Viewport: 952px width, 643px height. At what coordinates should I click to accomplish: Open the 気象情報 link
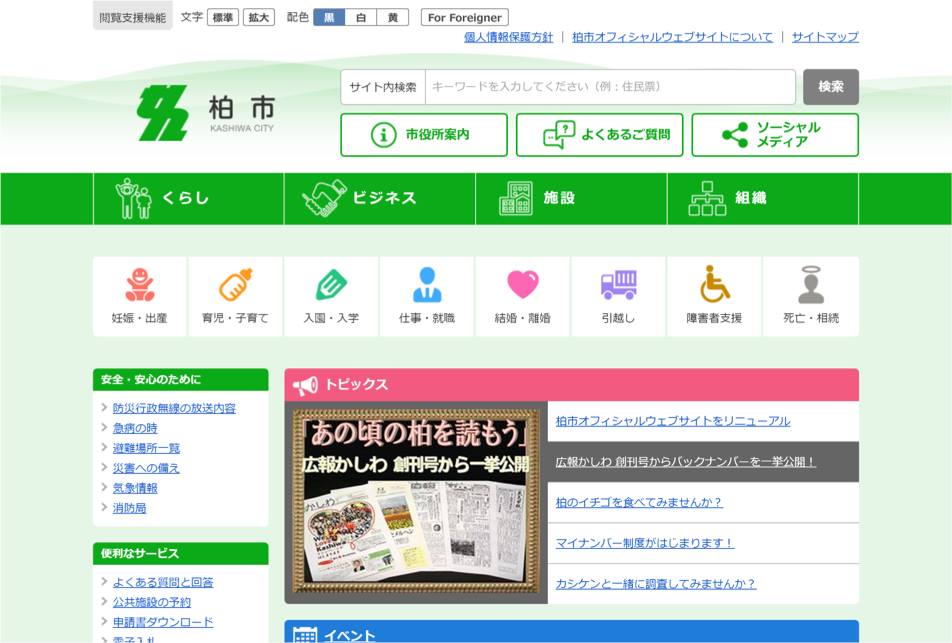coord(135,488)
